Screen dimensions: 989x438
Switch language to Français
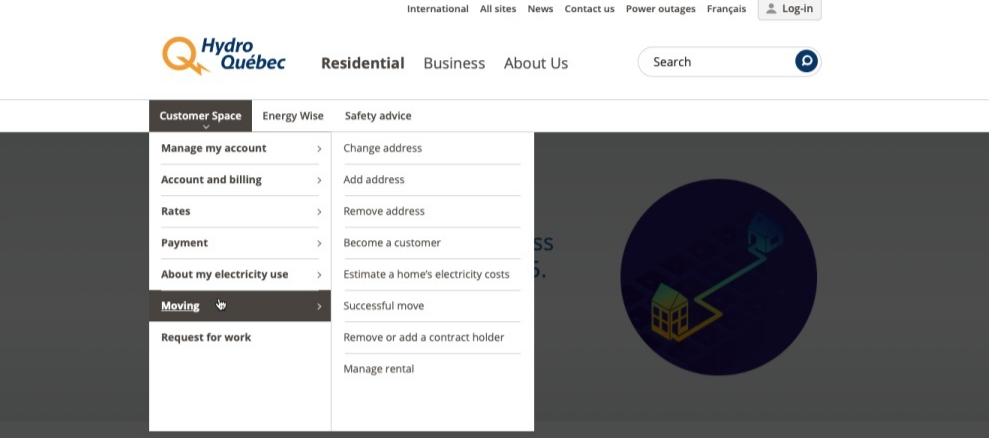726,9
